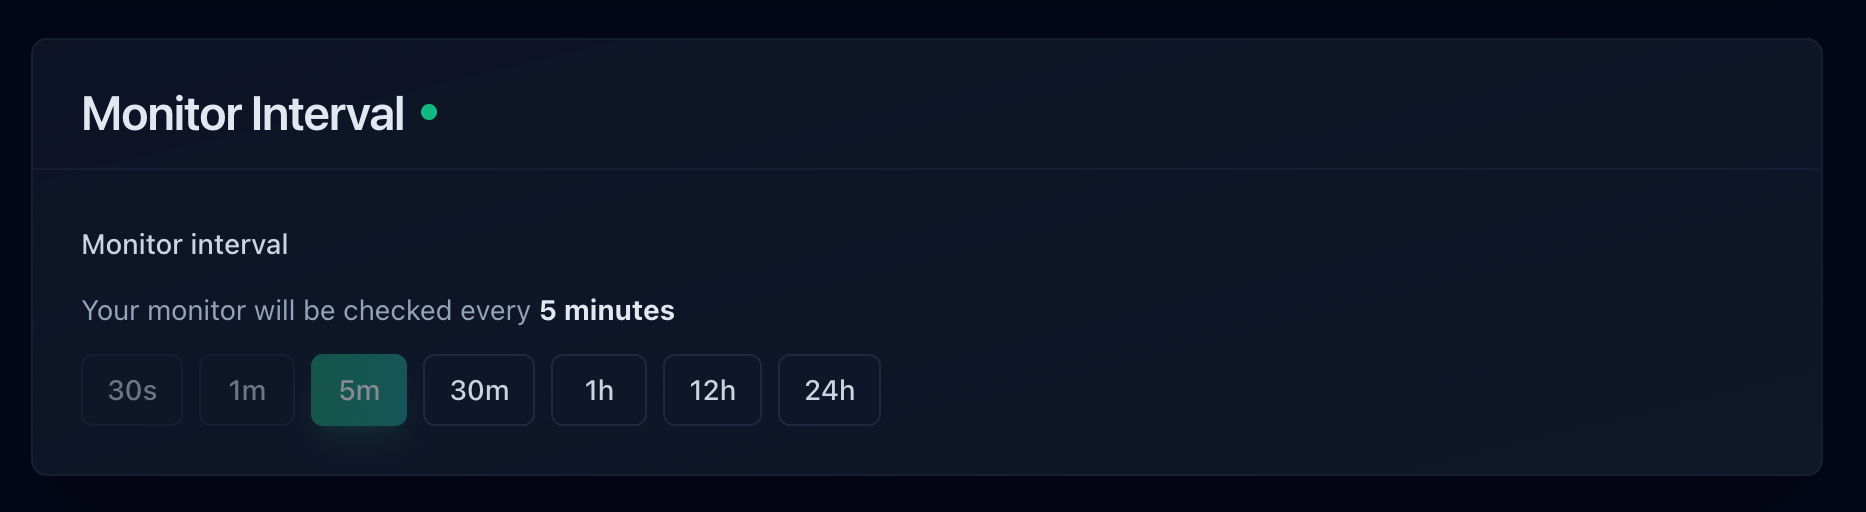Click the bold '5 minutes' text
The width and height of the screenshot is (1866, 512).
click(x=607, y=311)
